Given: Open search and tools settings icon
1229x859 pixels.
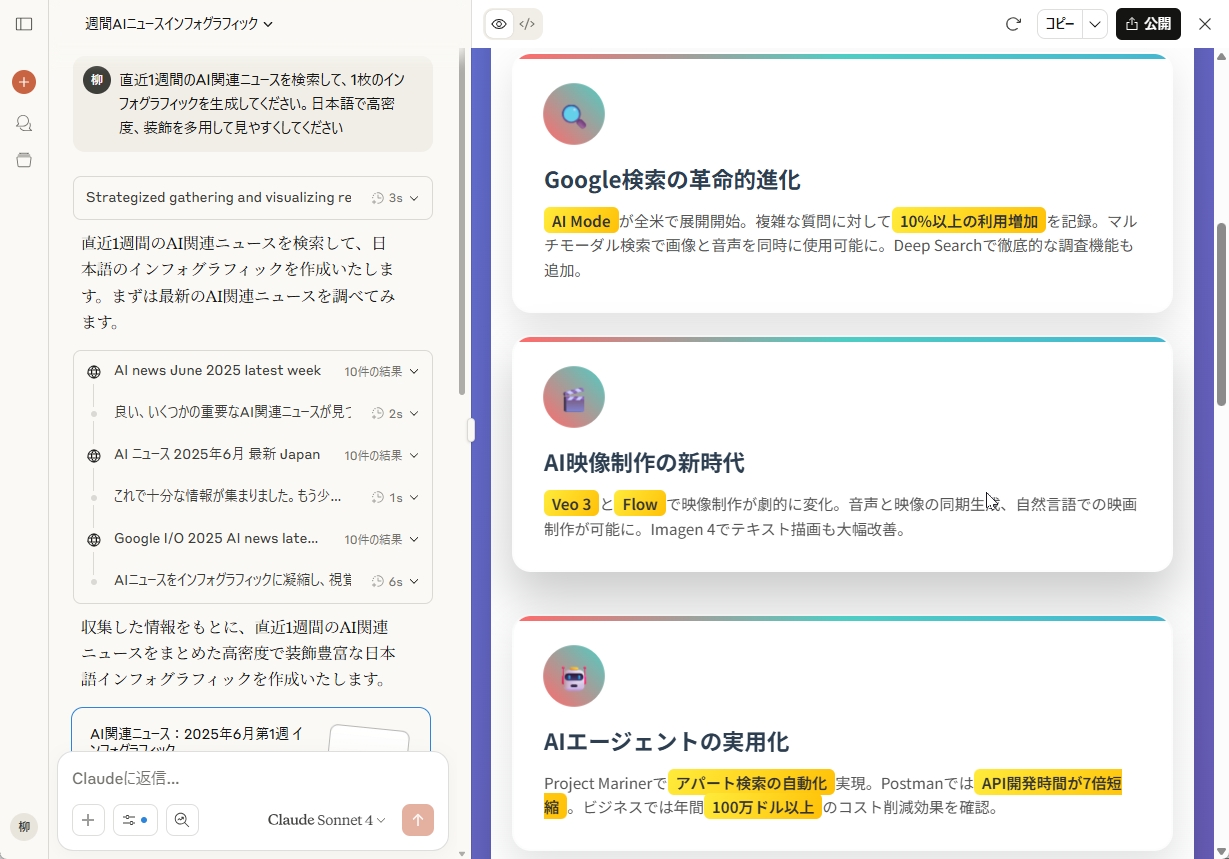Looking at the screenshot, I should (135, 820).
